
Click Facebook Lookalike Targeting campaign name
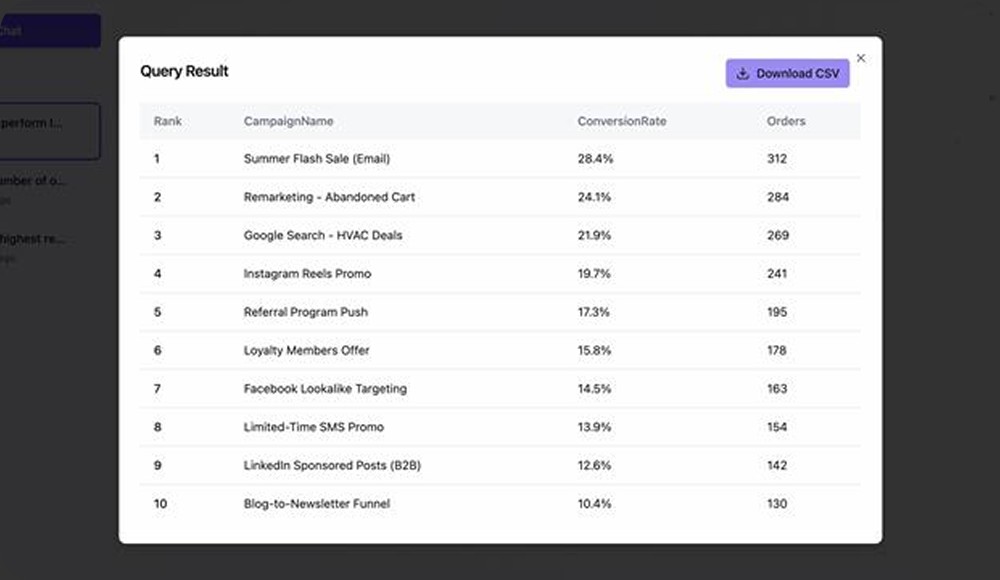pyautogui.click(x=325, y=388)
